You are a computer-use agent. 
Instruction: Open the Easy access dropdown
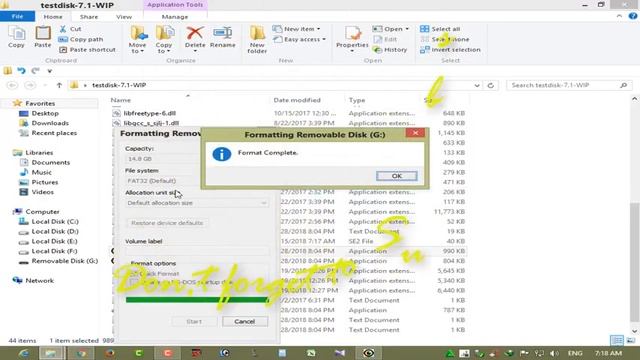300,39
